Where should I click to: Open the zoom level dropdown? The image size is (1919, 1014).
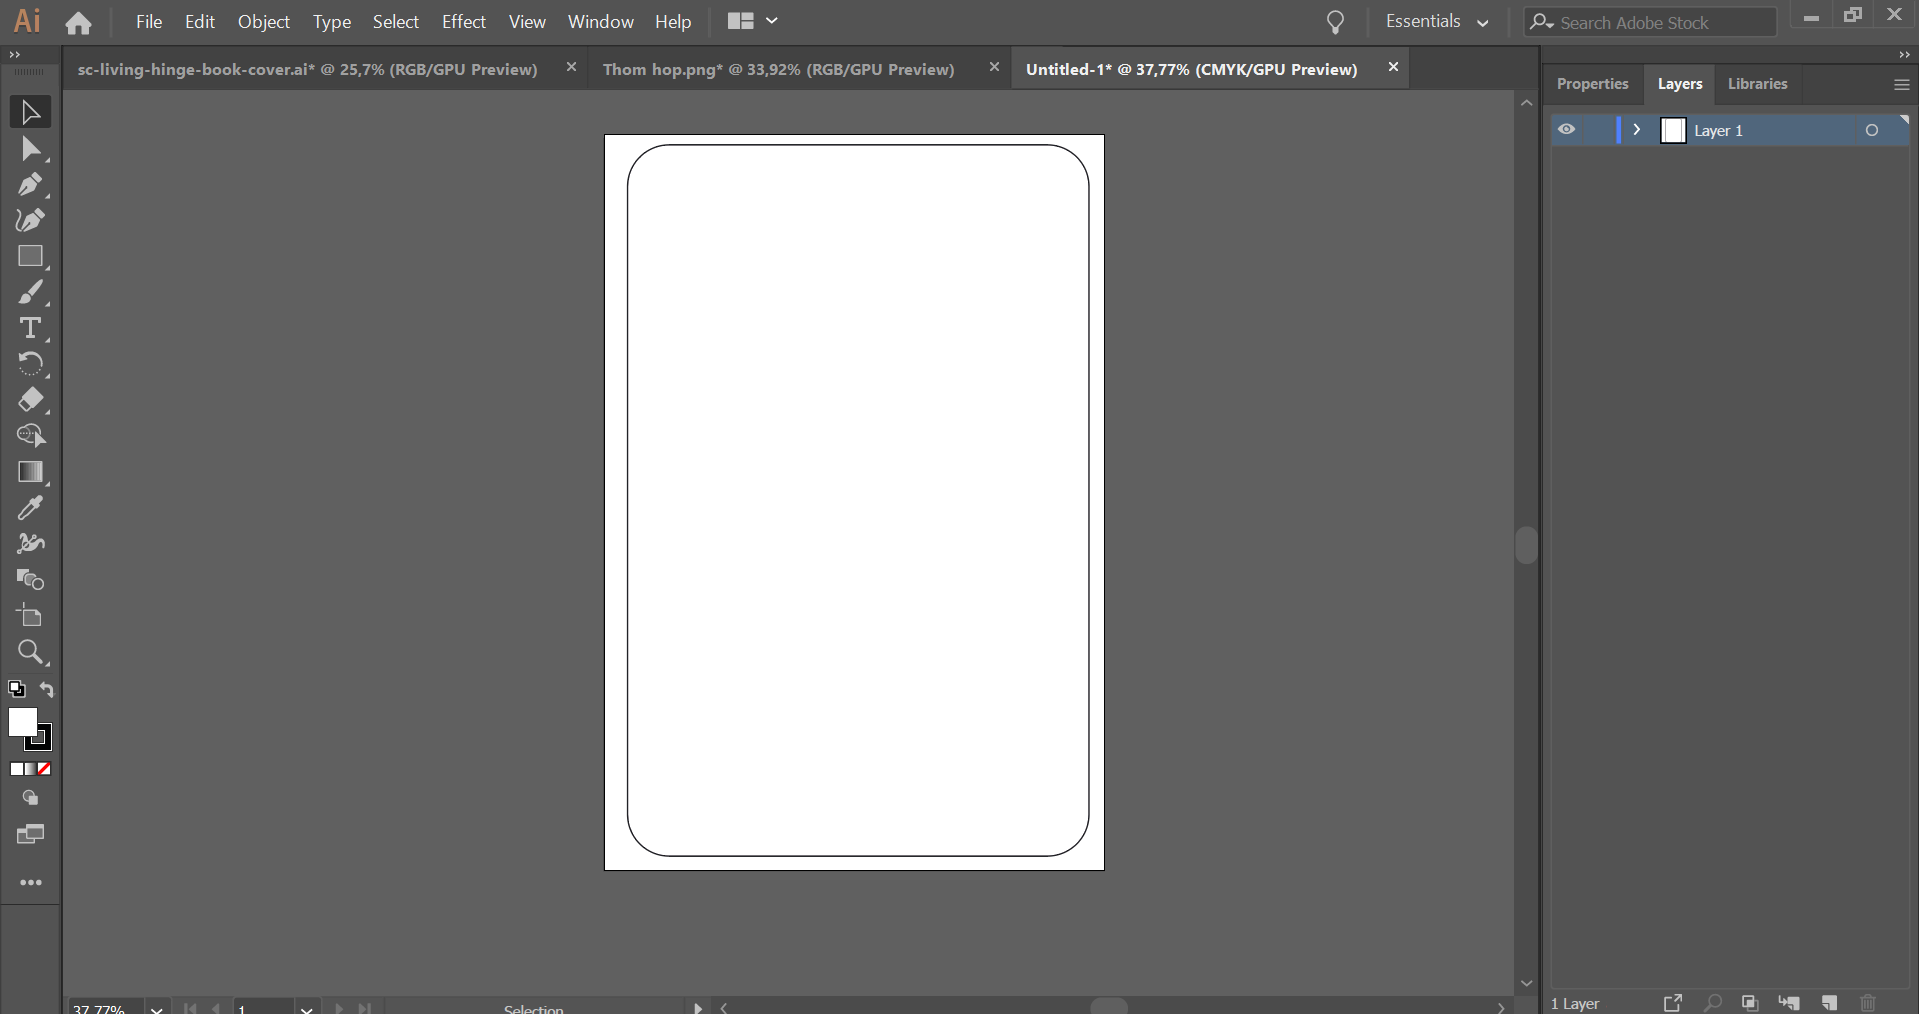click(x=156, y=1008)
